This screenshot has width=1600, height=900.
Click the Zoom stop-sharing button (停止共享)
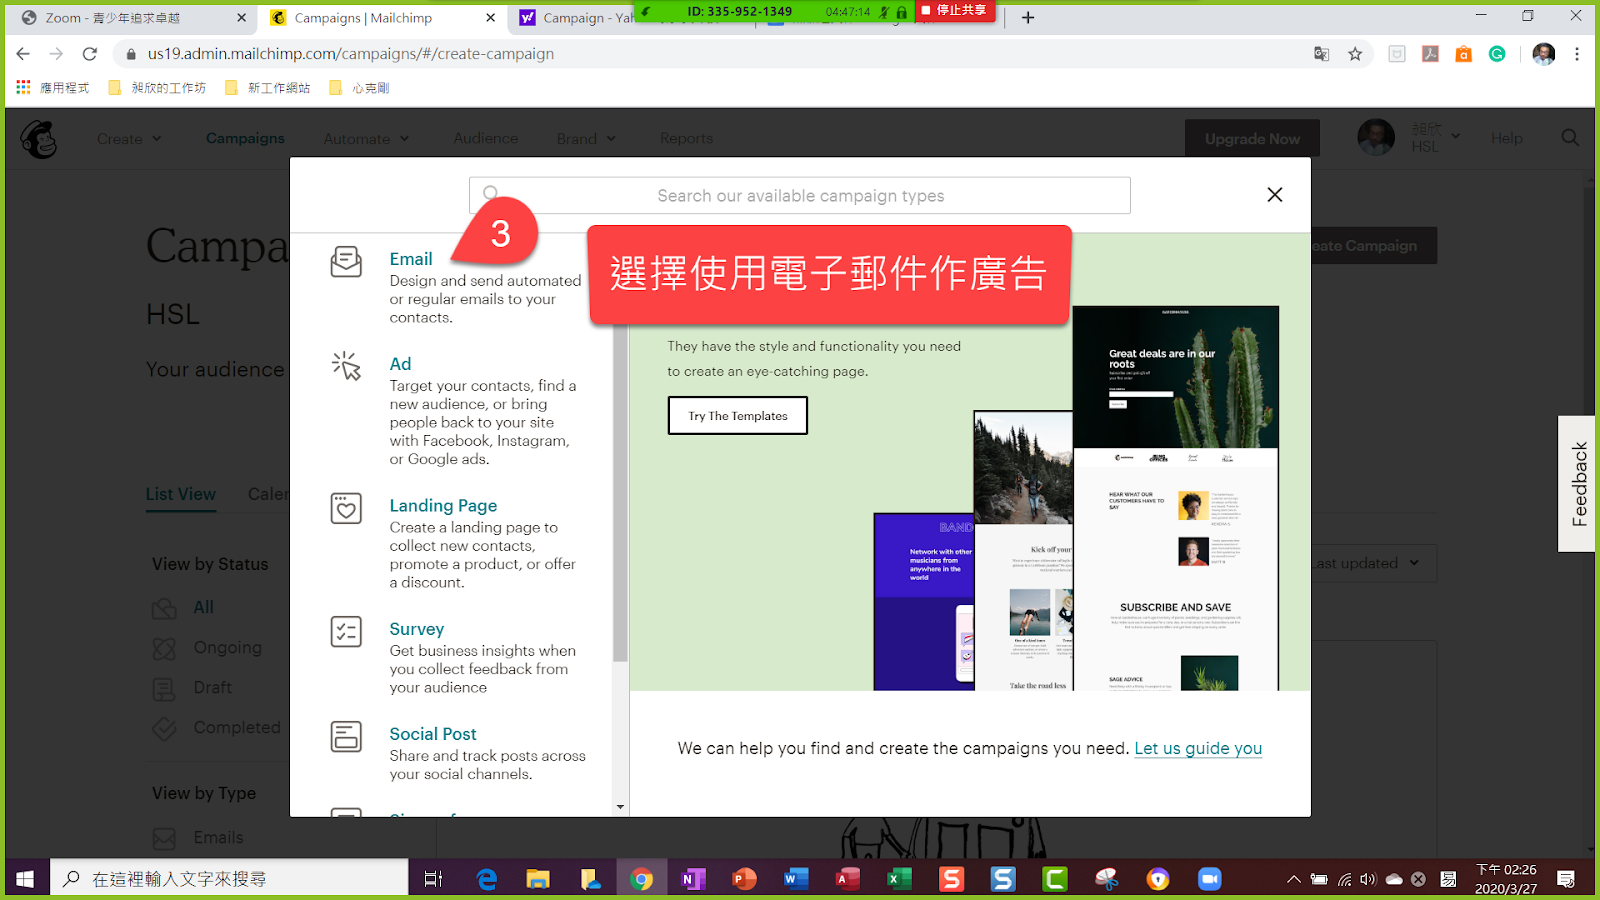click(x=954, y=11)
